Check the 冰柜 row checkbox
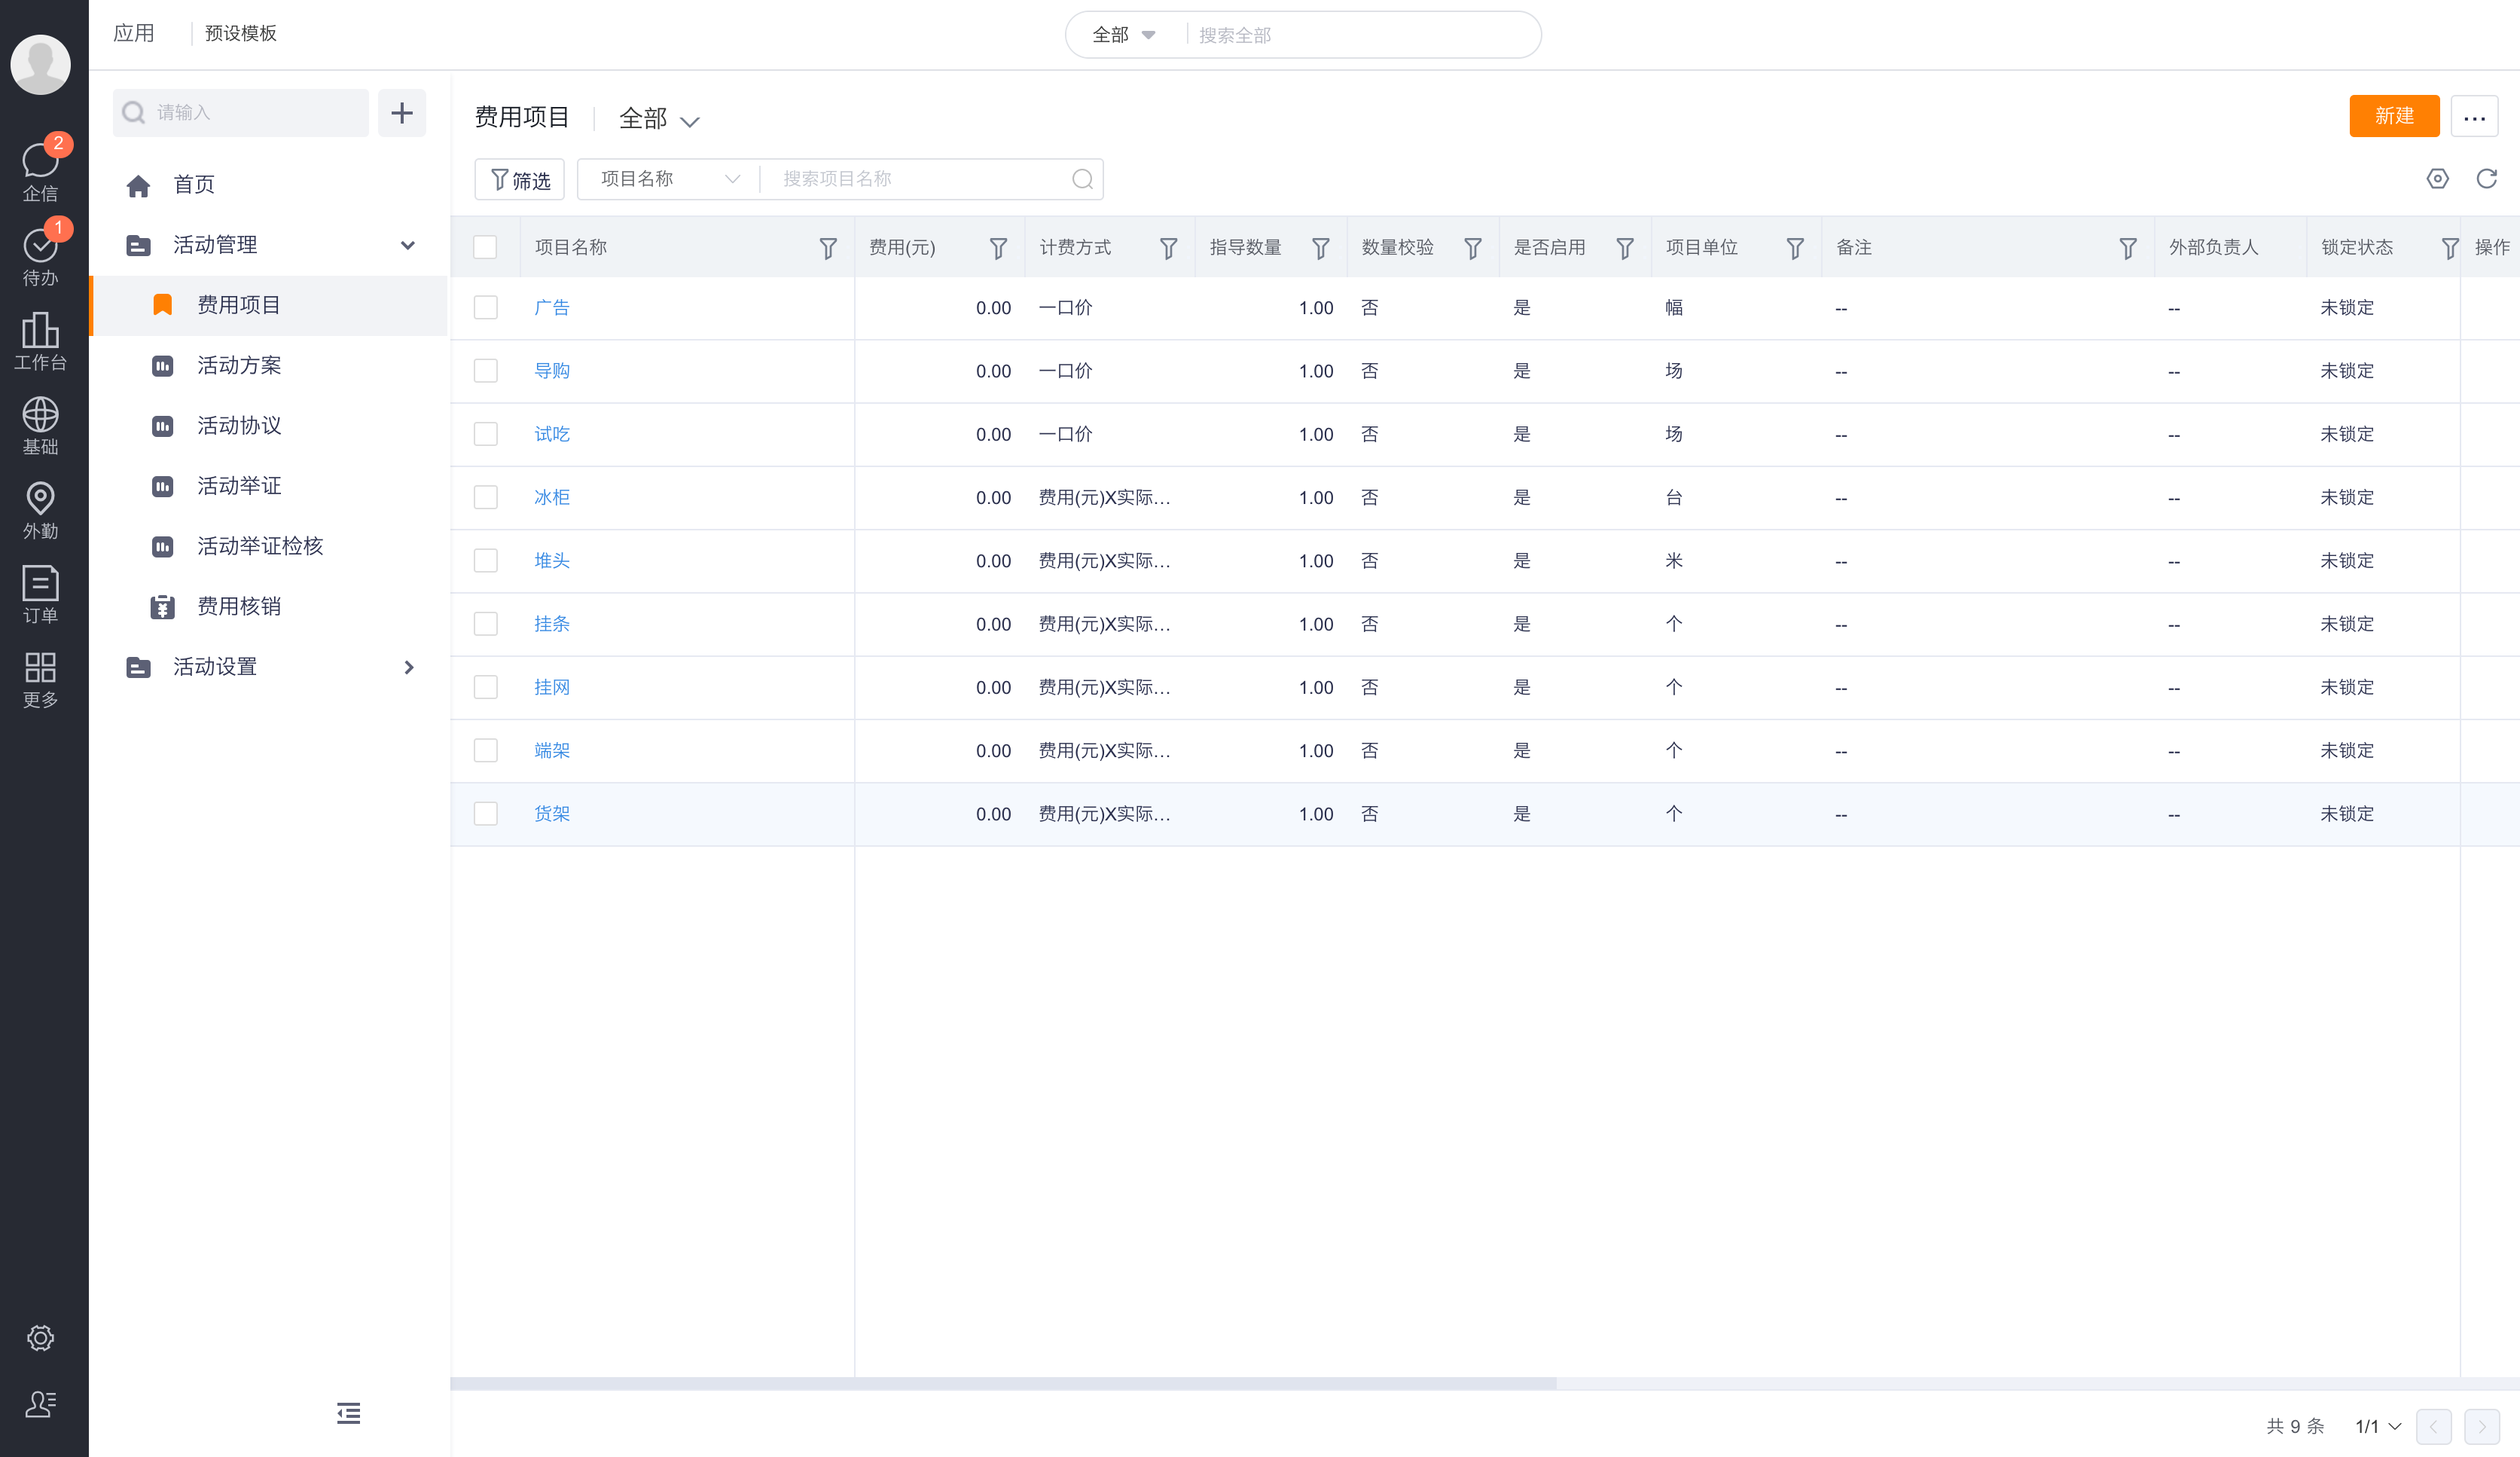Image resolution: width=2520 pixels, height=1457 pixels. [x=485, y=497]
